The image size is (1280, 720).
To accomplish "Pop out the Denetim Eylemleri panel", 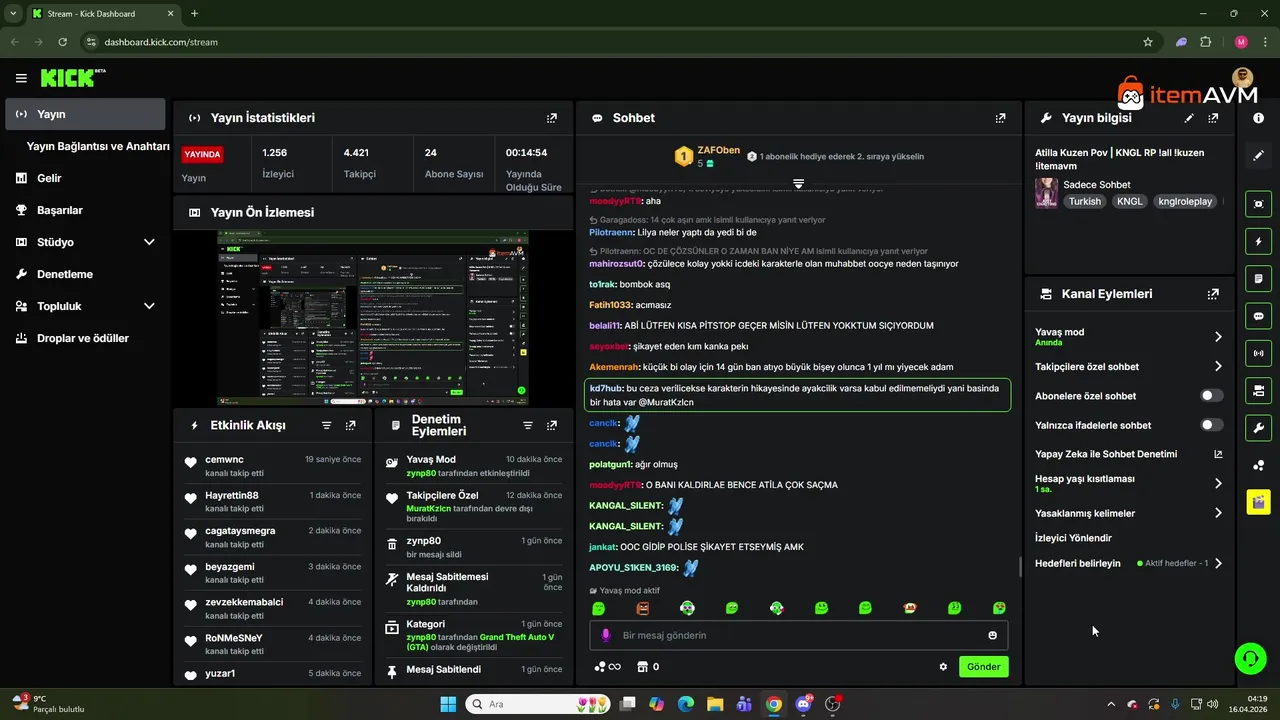I will click(551, 425).
